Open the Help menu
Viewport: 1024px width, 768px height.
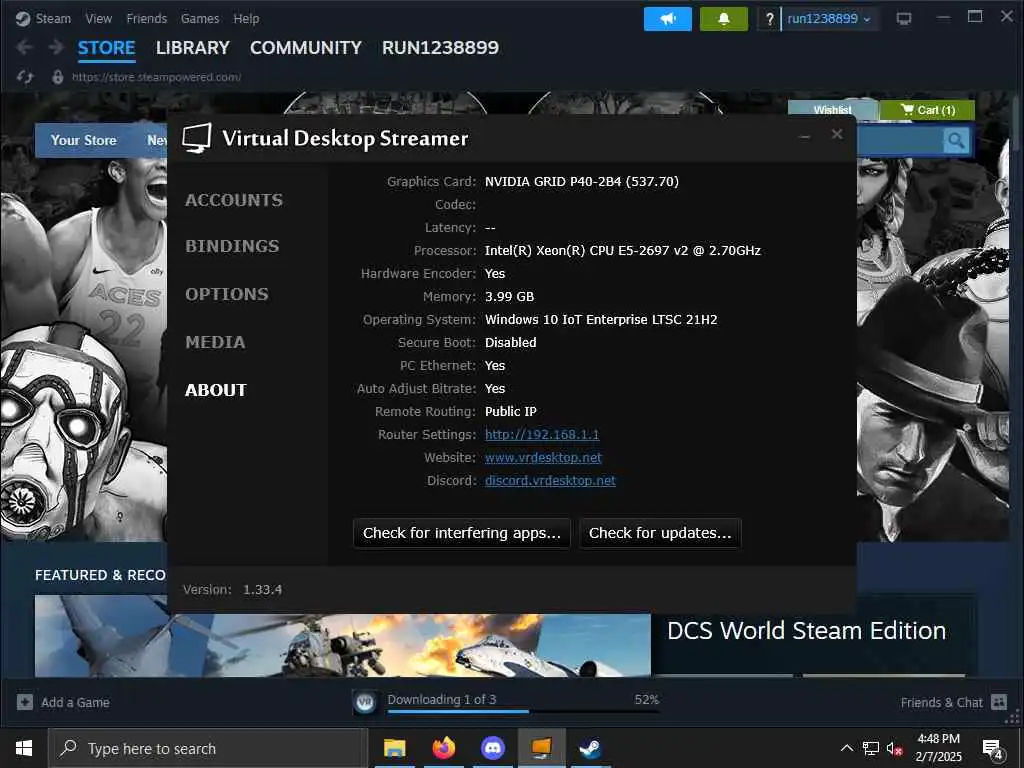(x=246, y=19)
